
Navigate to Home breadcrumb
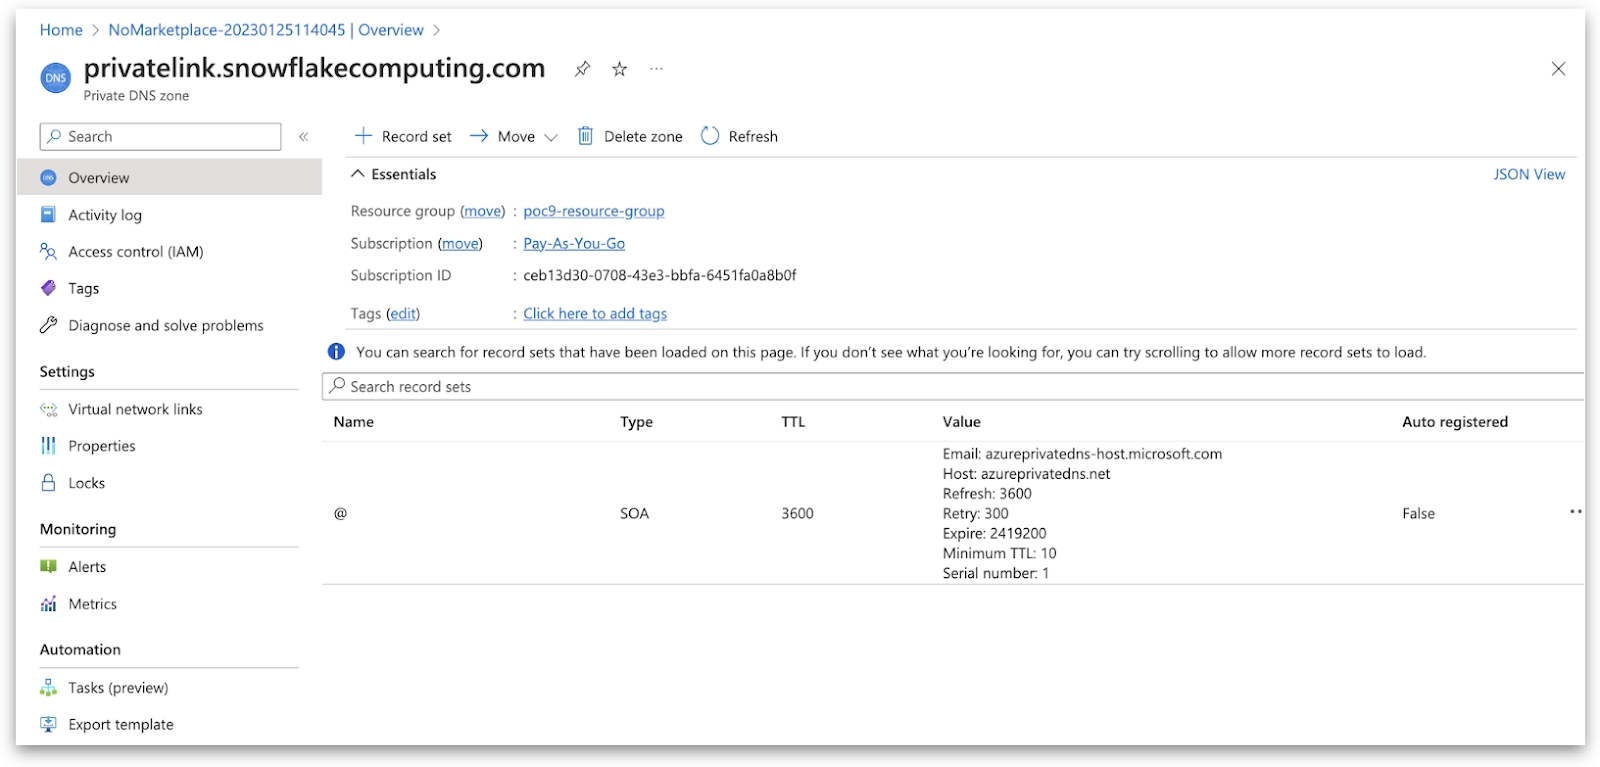61,30
